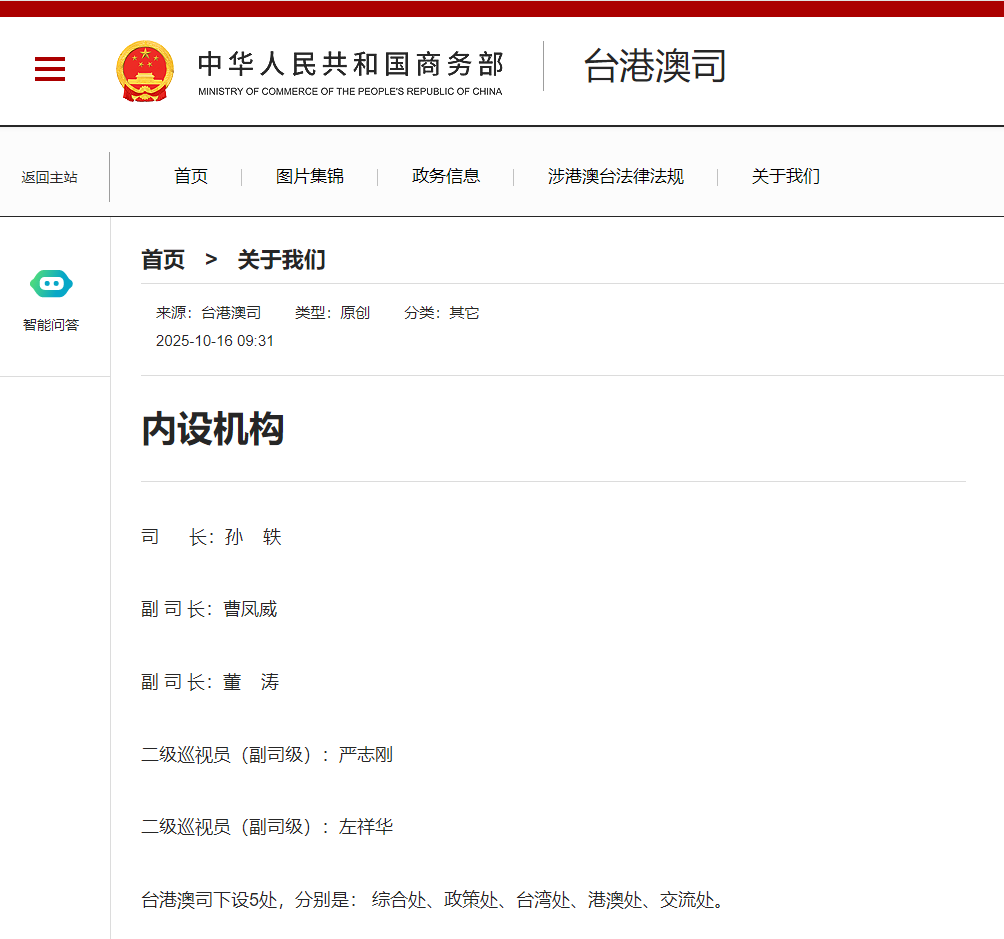The image size is (1004, 939).
Task: Click the paragraph listing 台港澳司下设5处
Action: (x=432, y=900)
